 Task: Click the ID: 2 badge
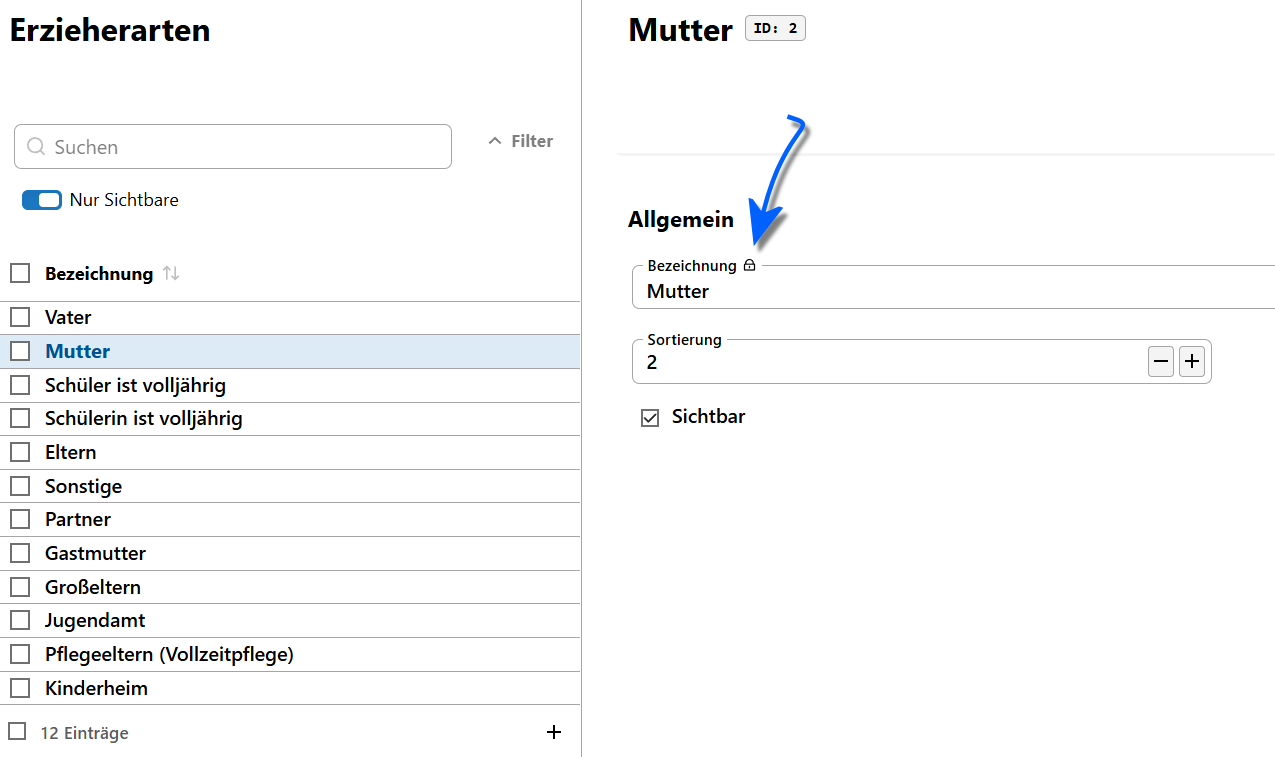pos(775,29)
